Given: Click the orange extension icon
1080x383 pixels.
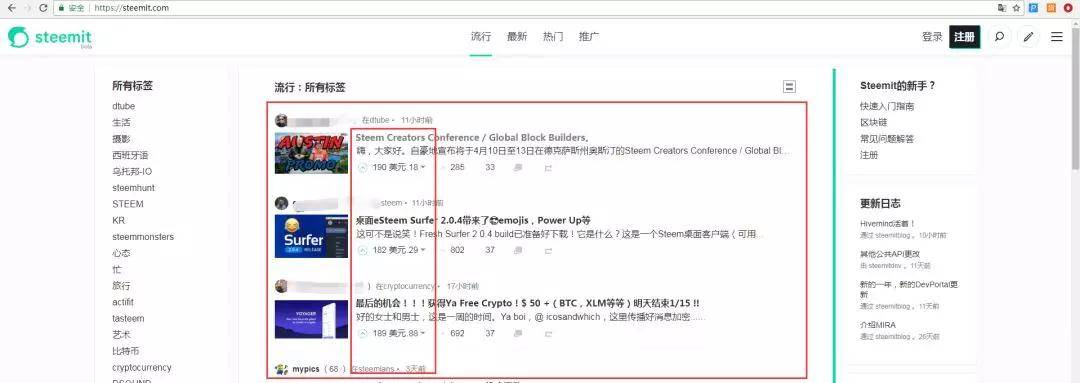Looking at the screenshot, I should tap(1051, 8).
